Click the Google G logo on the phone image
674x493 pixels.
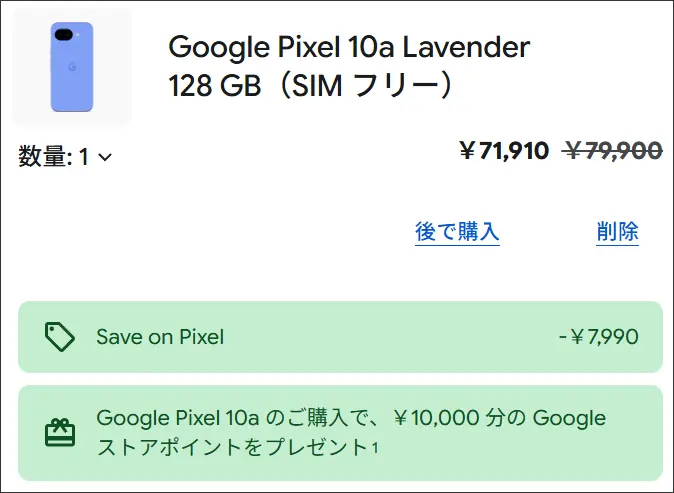coord(71,67)
